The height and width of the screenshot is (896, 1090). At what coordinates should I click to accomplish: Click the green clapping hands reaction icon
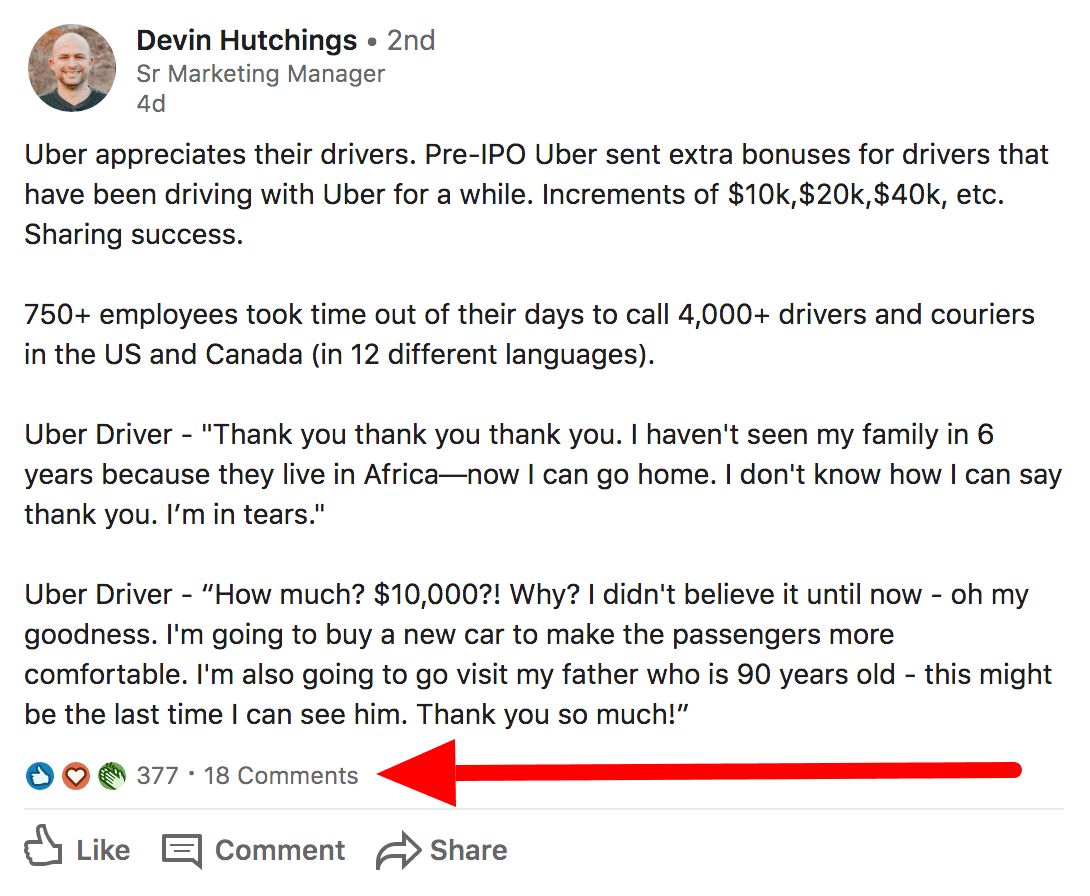tap(111, 776)
